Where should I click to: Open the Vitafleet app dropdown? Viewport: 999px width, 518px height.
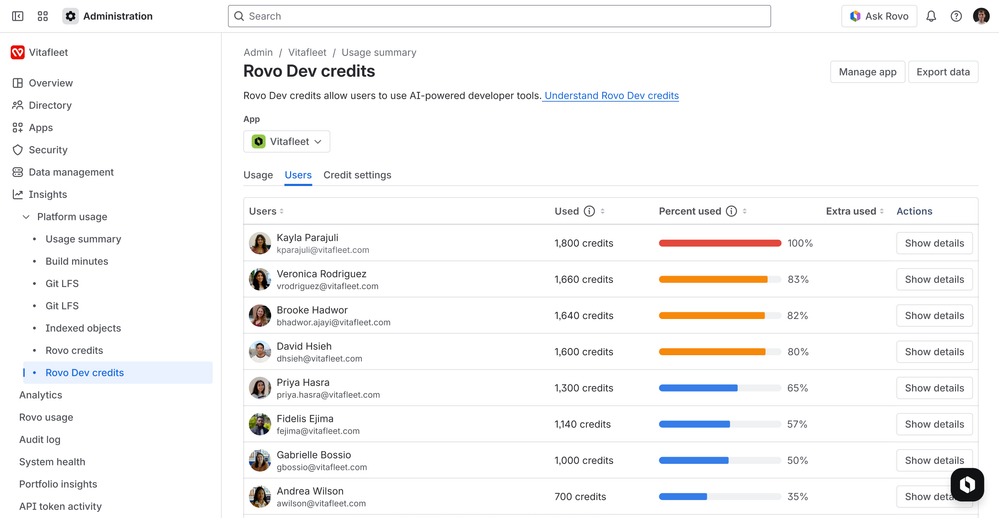point(287,141)
